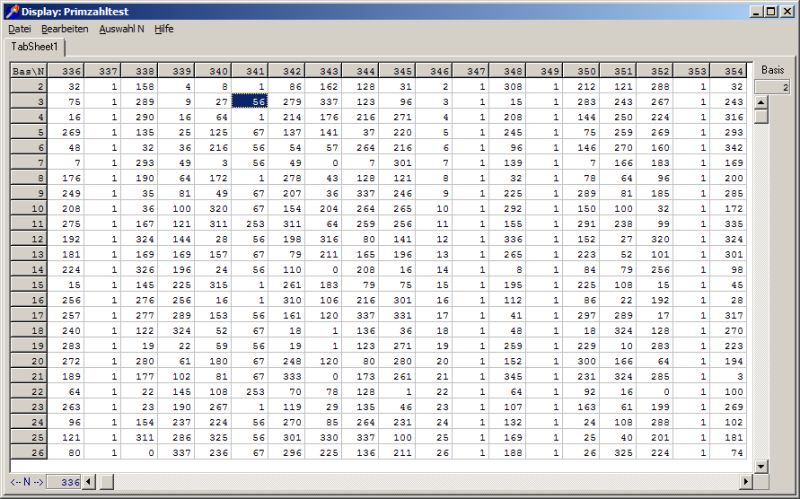Select row header for base 13
The image size is (800, 499).
[x=29, y=254]
